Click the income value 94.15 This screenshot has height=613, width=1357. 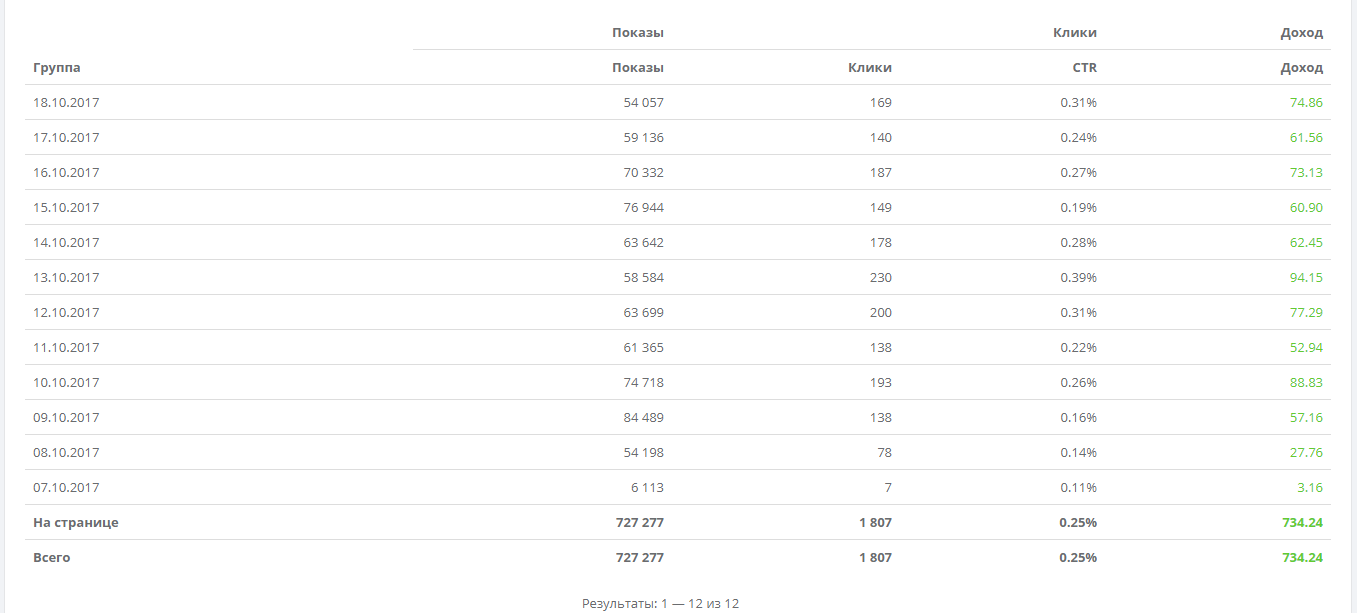(1306, 277)
